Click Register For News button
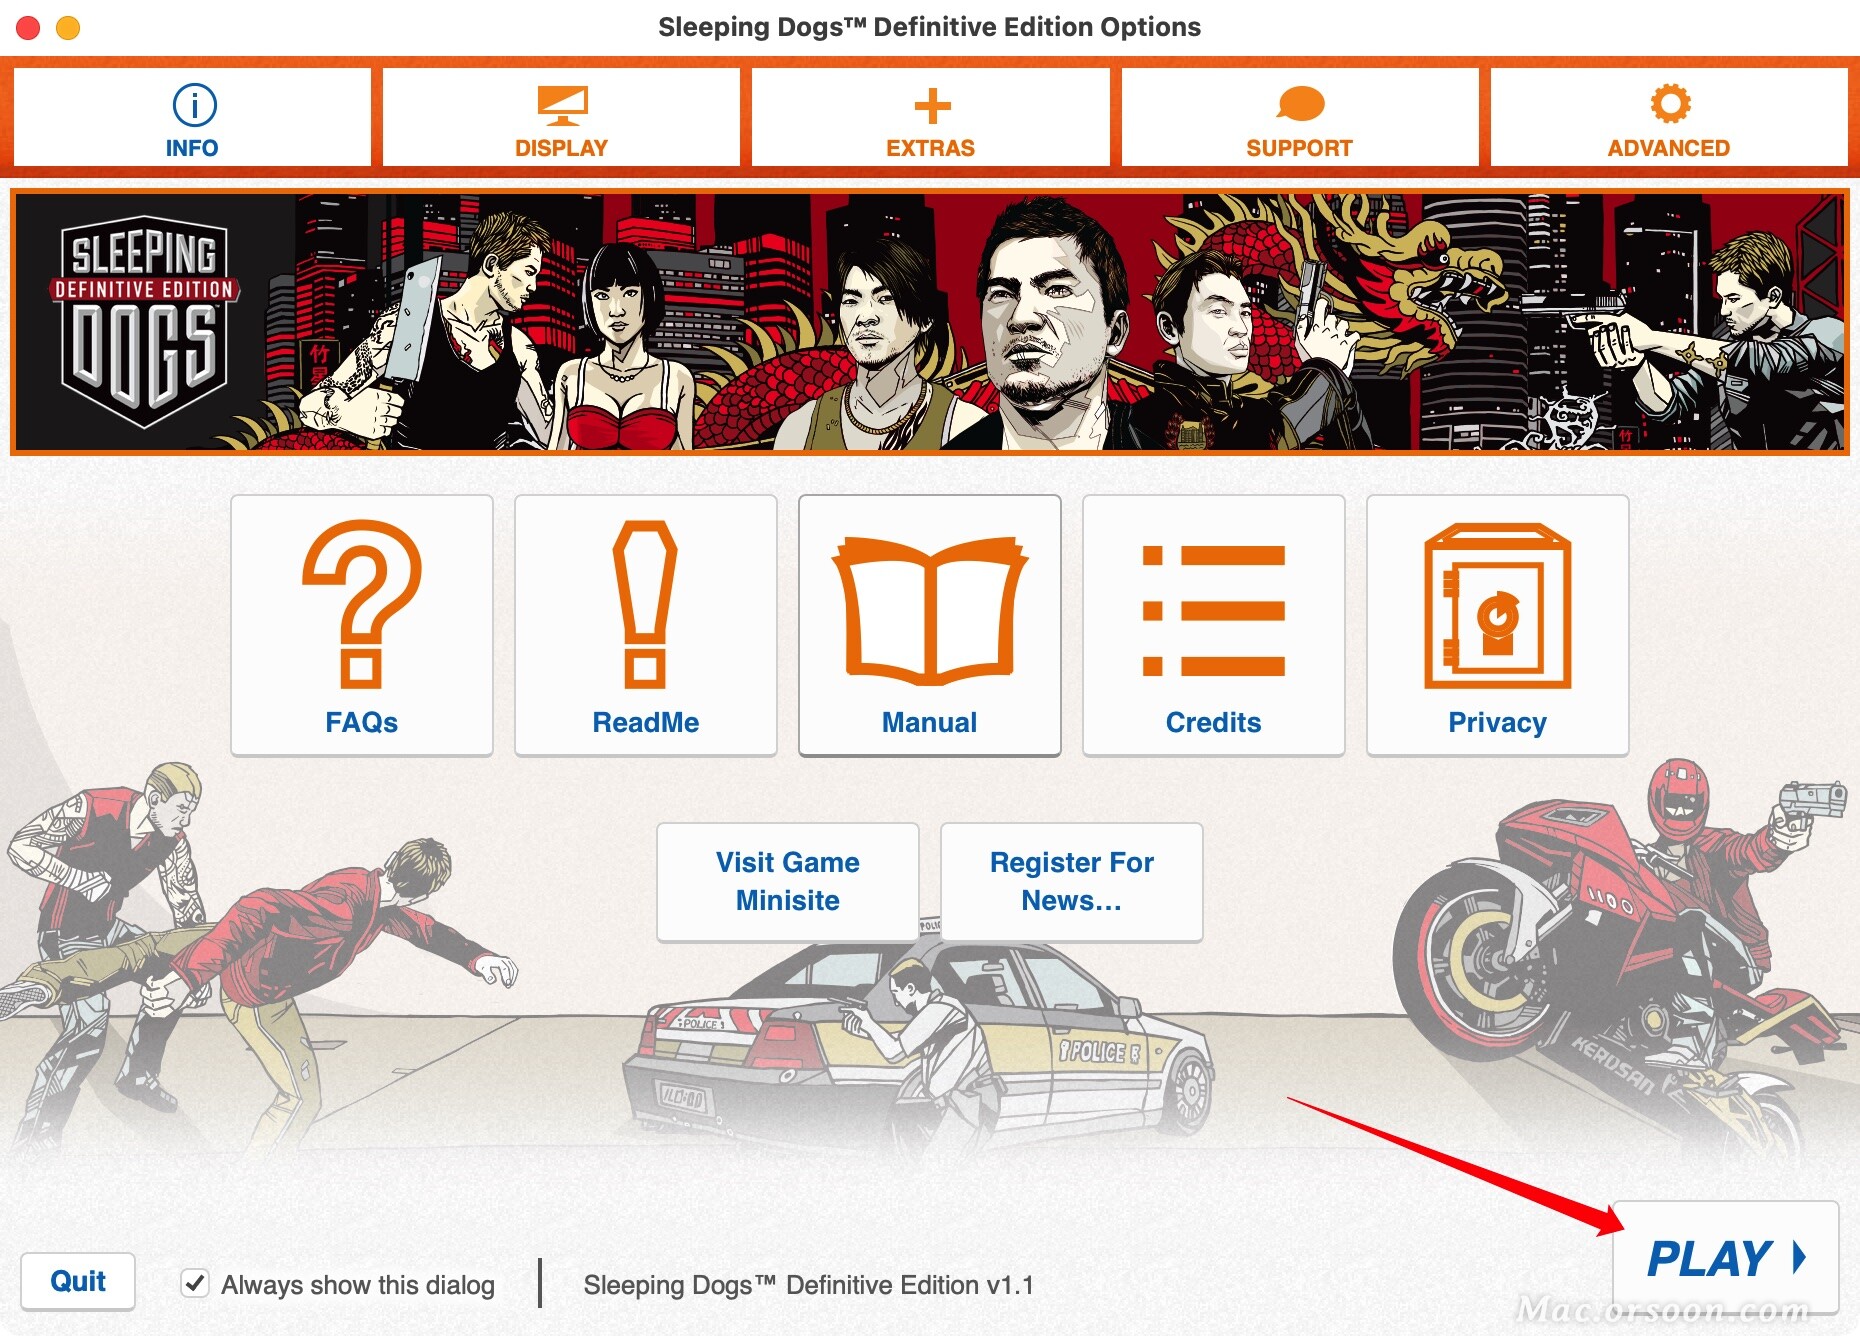The image size is (1860, 1336). (x=1072, y=881)
